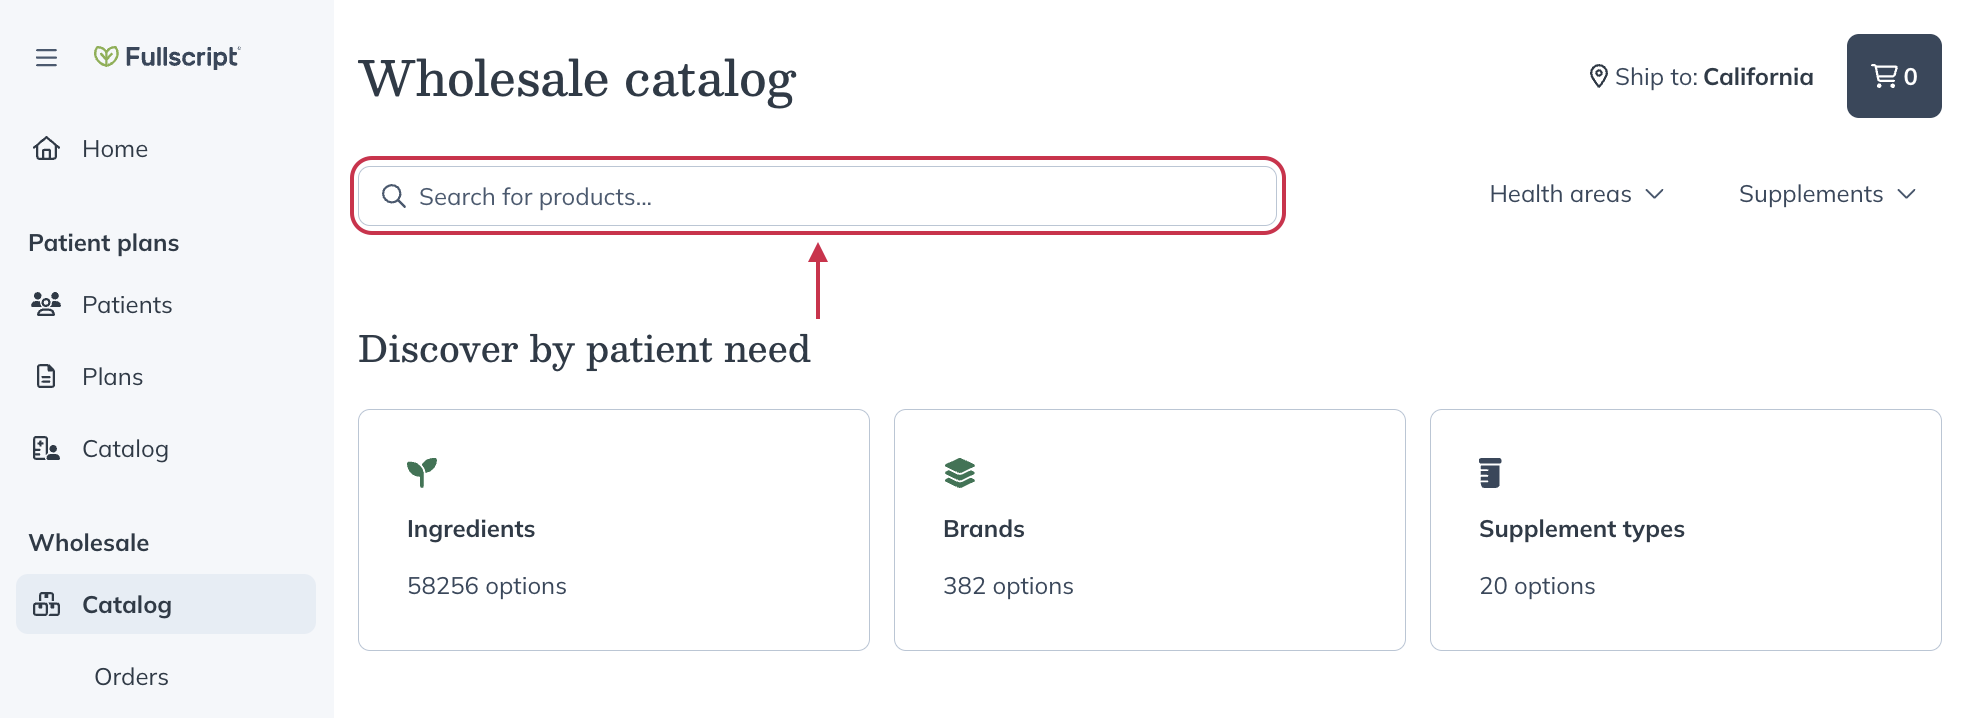Navigate to Plans in the sidebar

(x=112, y=377)
